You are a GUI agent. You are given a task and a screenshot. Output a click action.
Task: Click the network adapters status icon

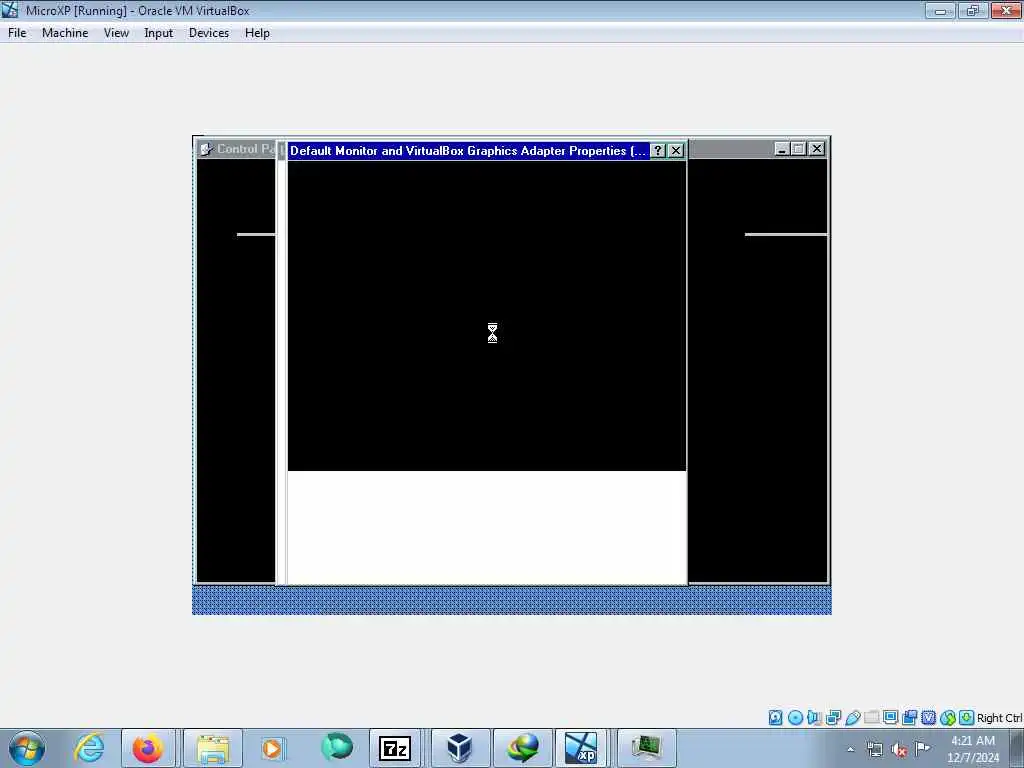pos(833,718)
